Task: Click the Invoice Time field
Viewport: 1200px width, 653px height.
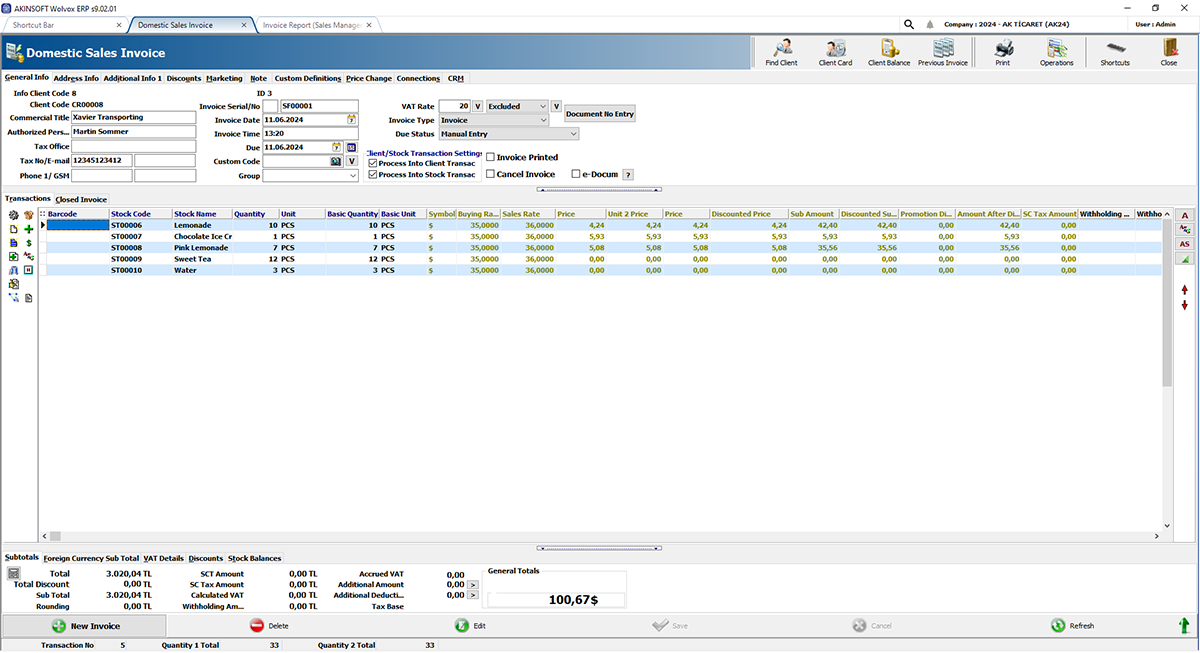Action: (x=310, y=133)
